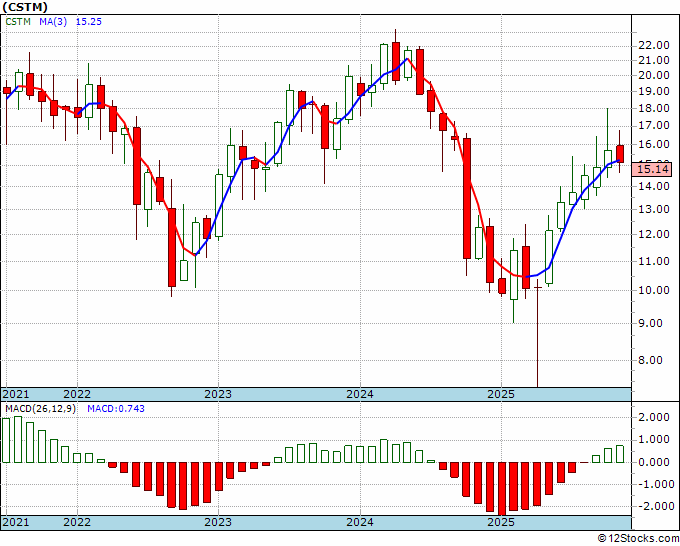Click the MA(3) indicator label

pos(53,21)
